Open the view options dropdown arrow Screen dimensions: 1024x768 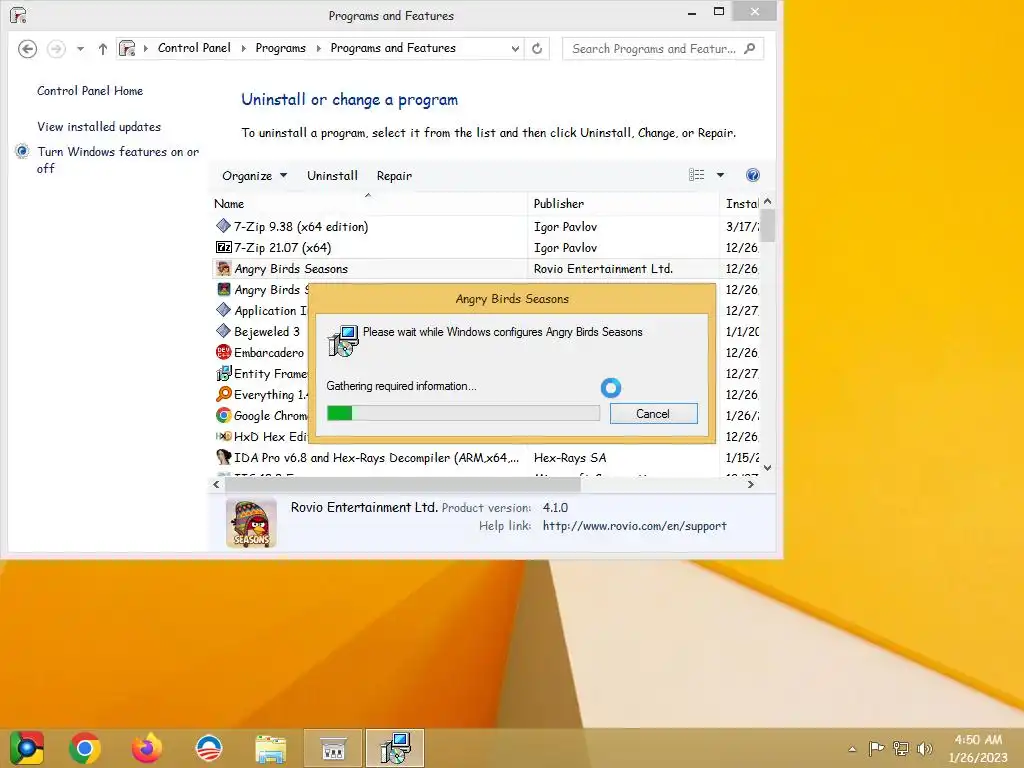(x=720, y=175)
